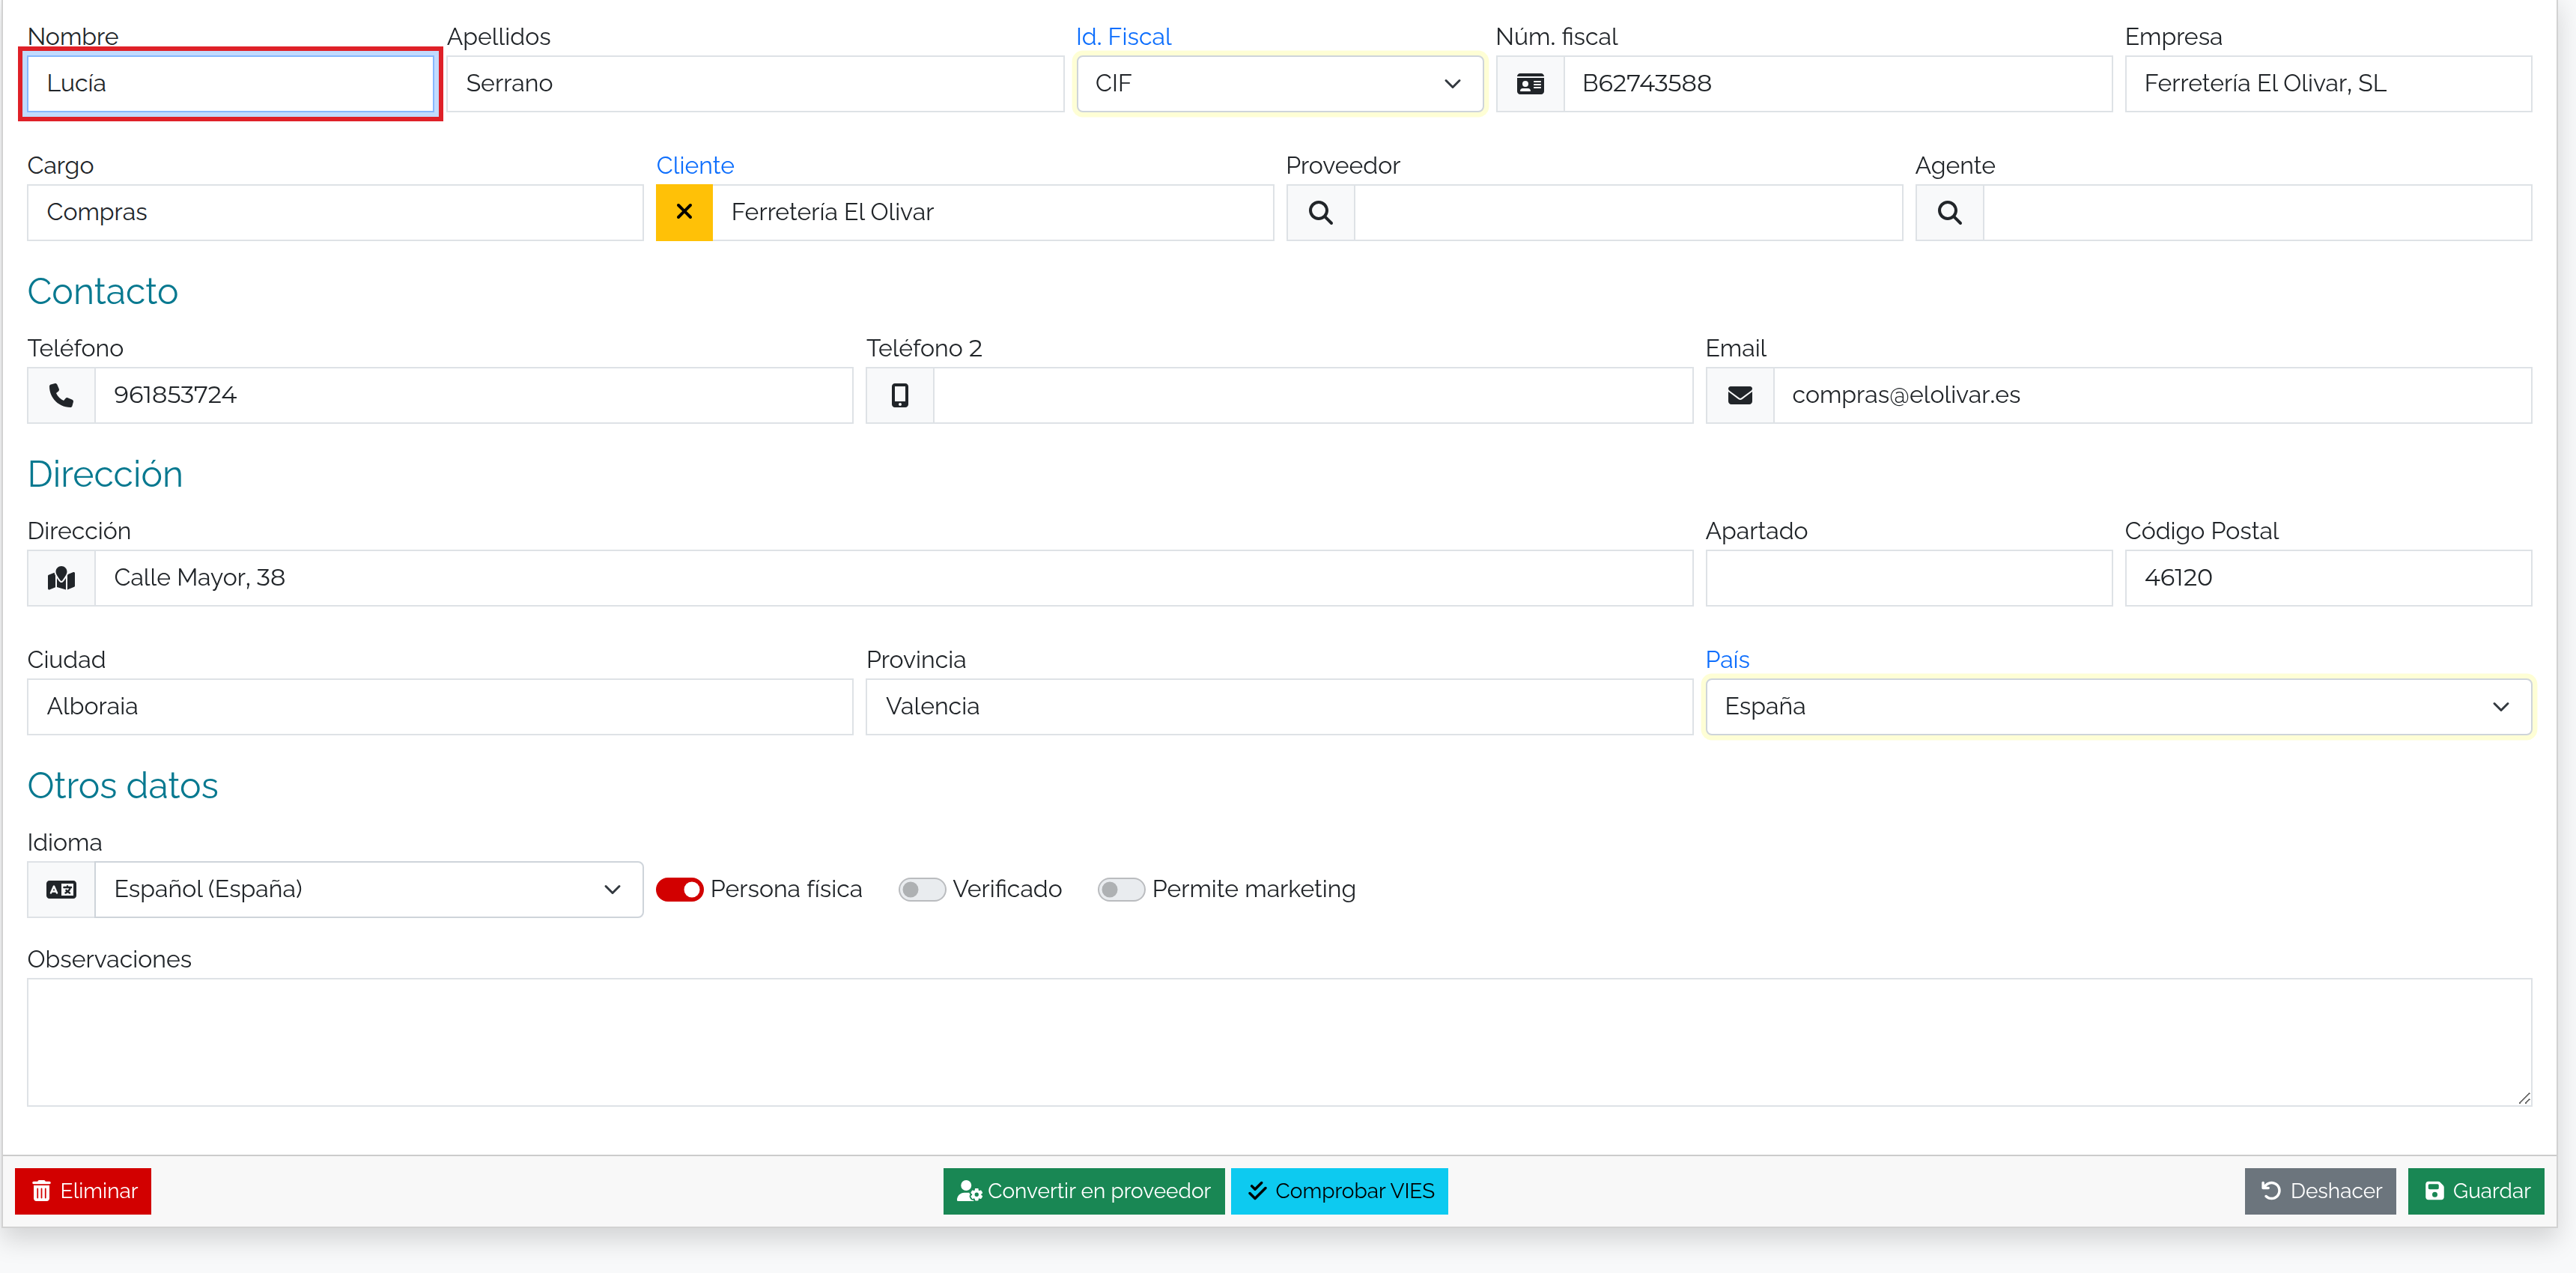Click the Cargo field with Compras
Screen dimensions: 2576x1273
335,212
